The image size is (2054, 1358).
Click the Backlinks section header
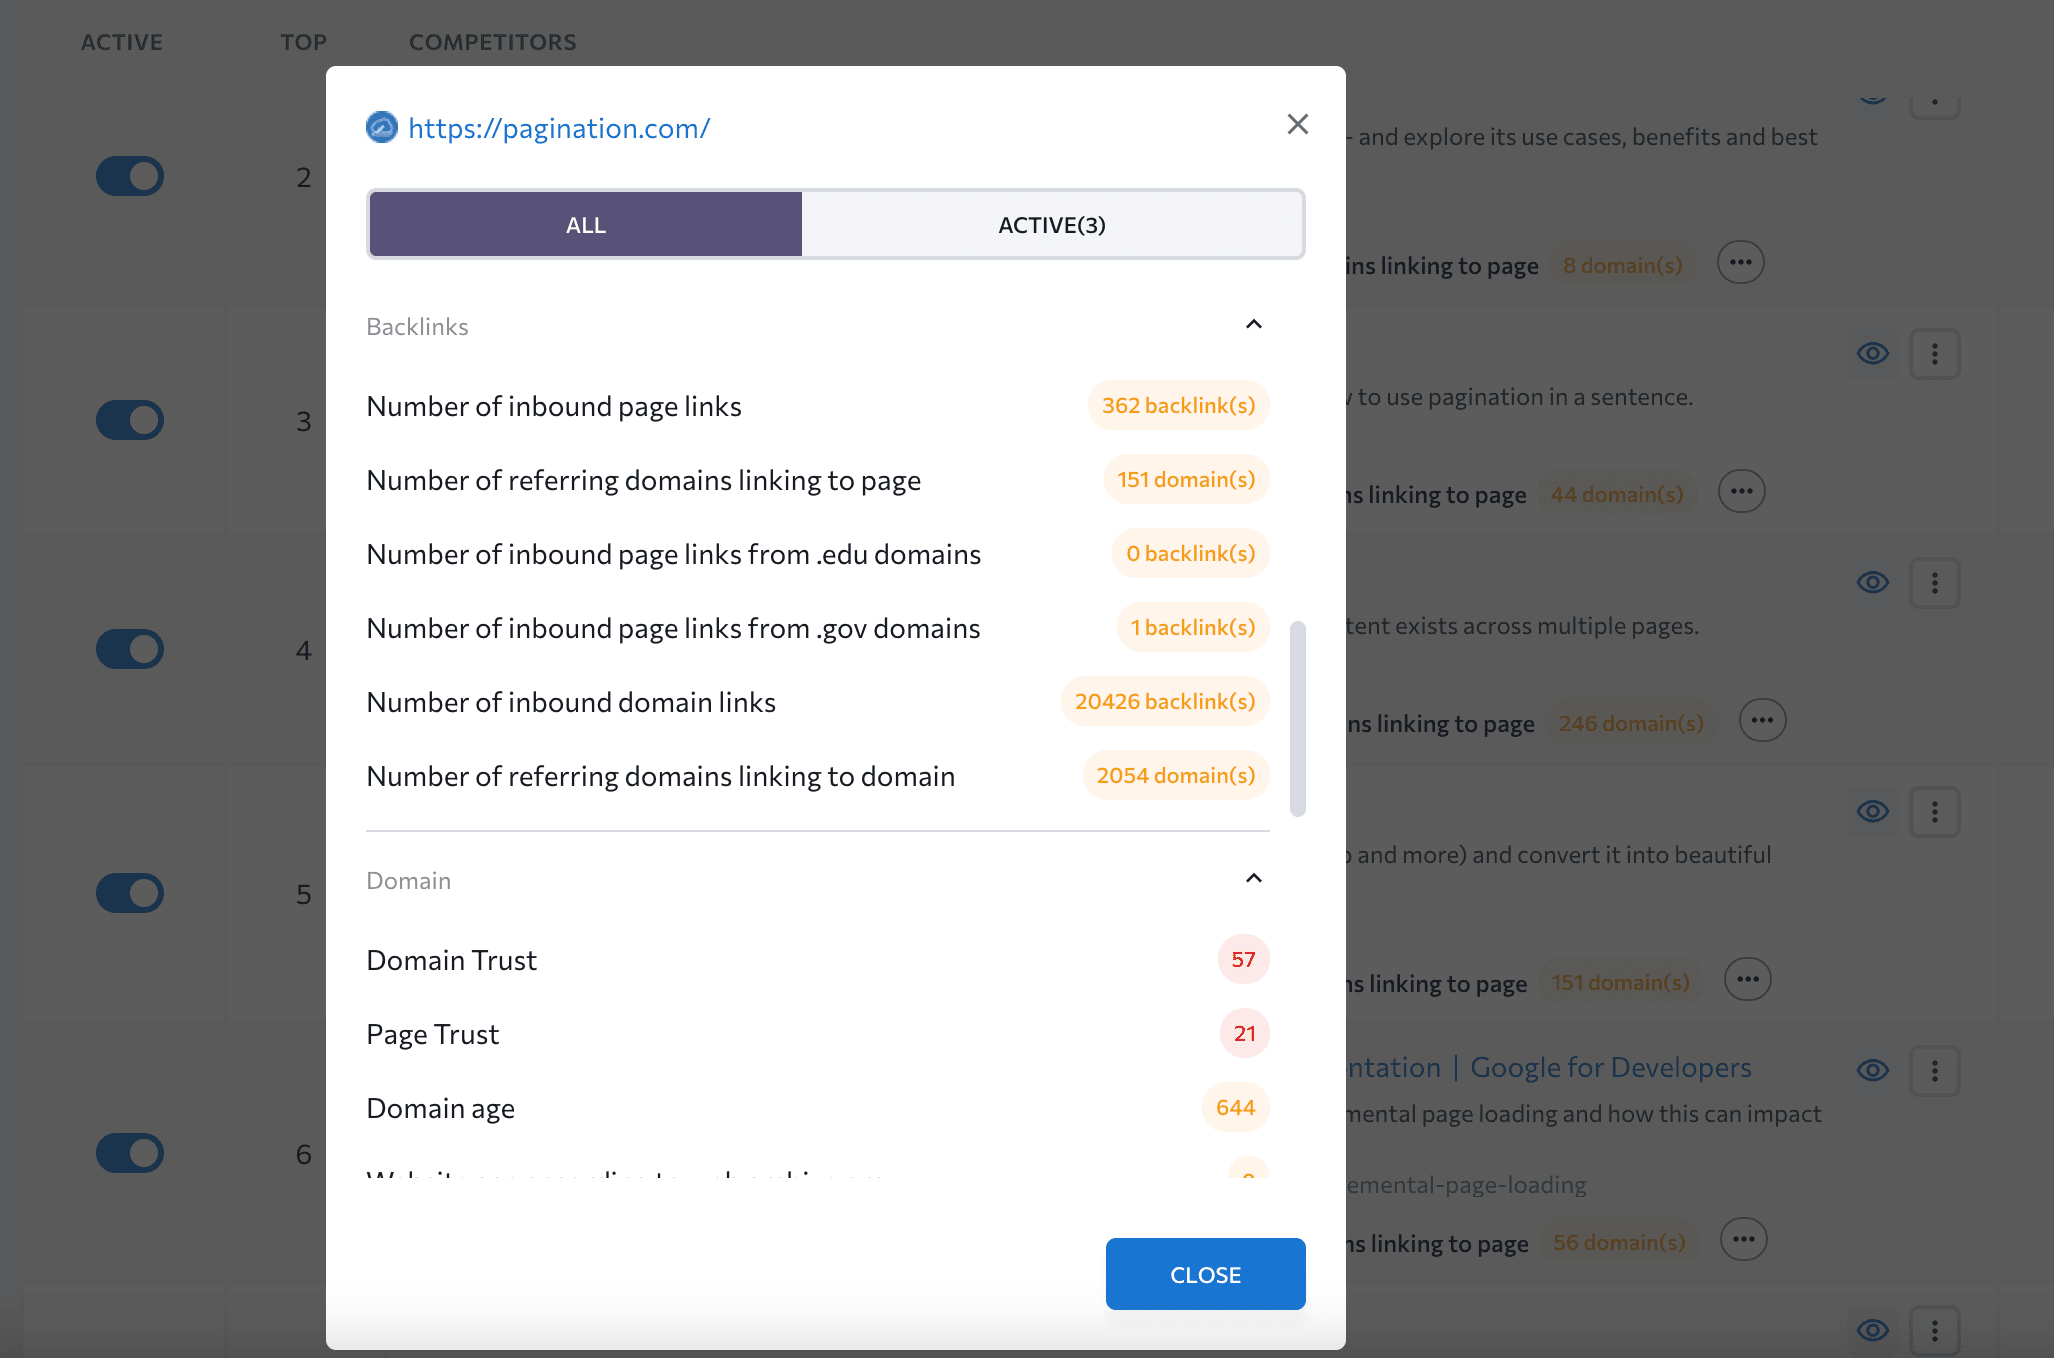(x=417, y=327)
